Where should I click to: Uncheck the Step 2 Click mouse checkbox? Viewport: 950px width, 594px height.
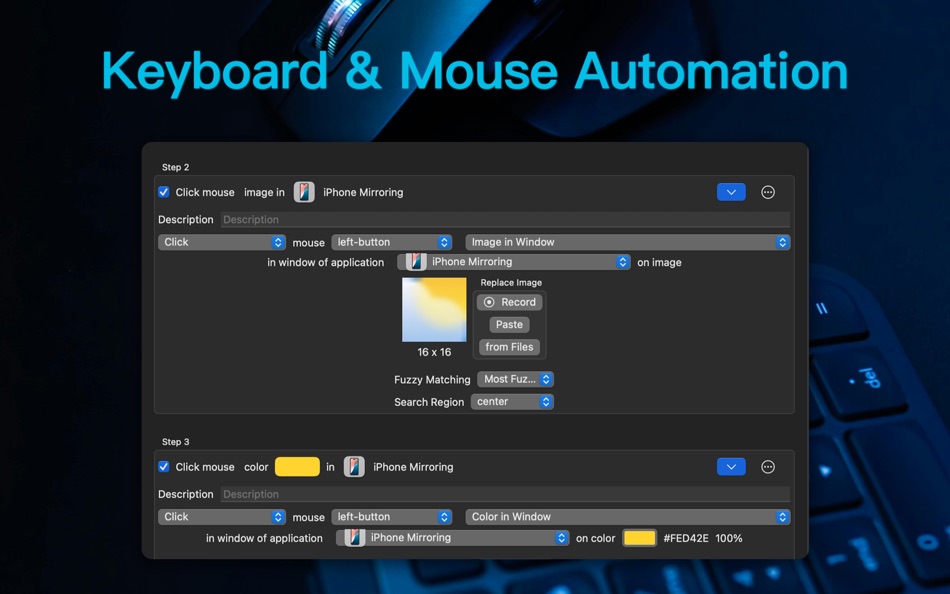(x=164, y=192)
